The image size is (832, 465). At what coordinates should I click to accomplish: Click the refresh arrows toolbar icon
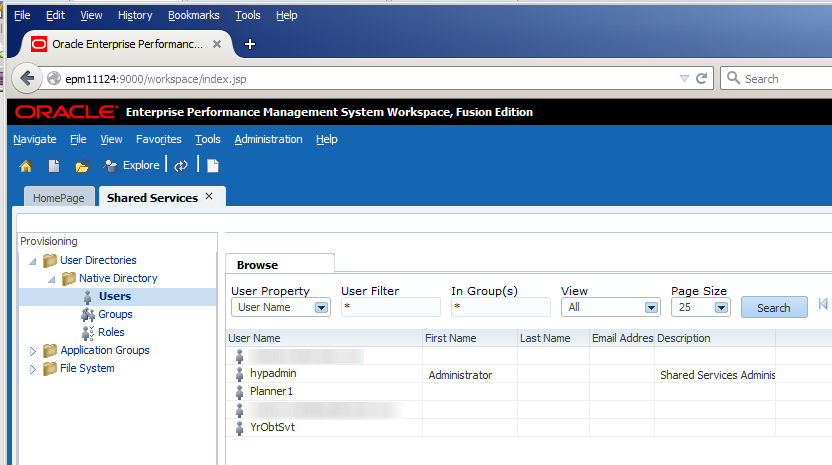181,166
